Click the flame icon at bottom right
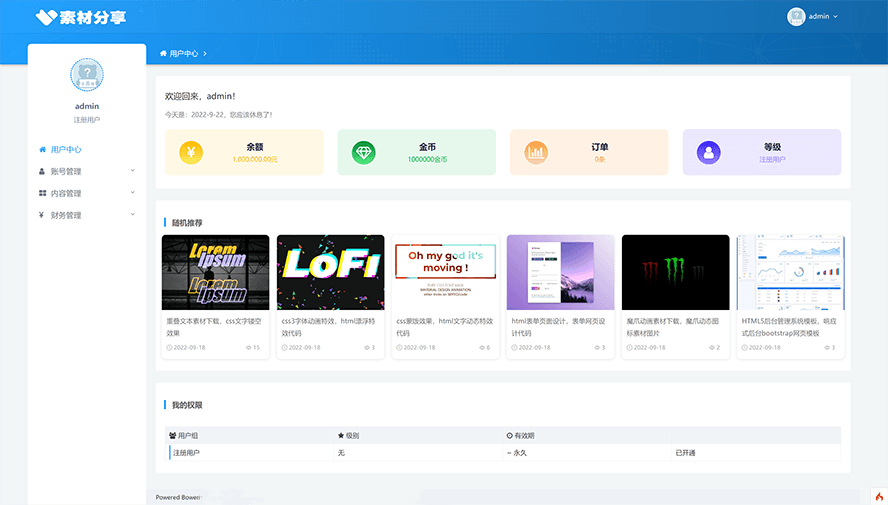 pos(879,496)
